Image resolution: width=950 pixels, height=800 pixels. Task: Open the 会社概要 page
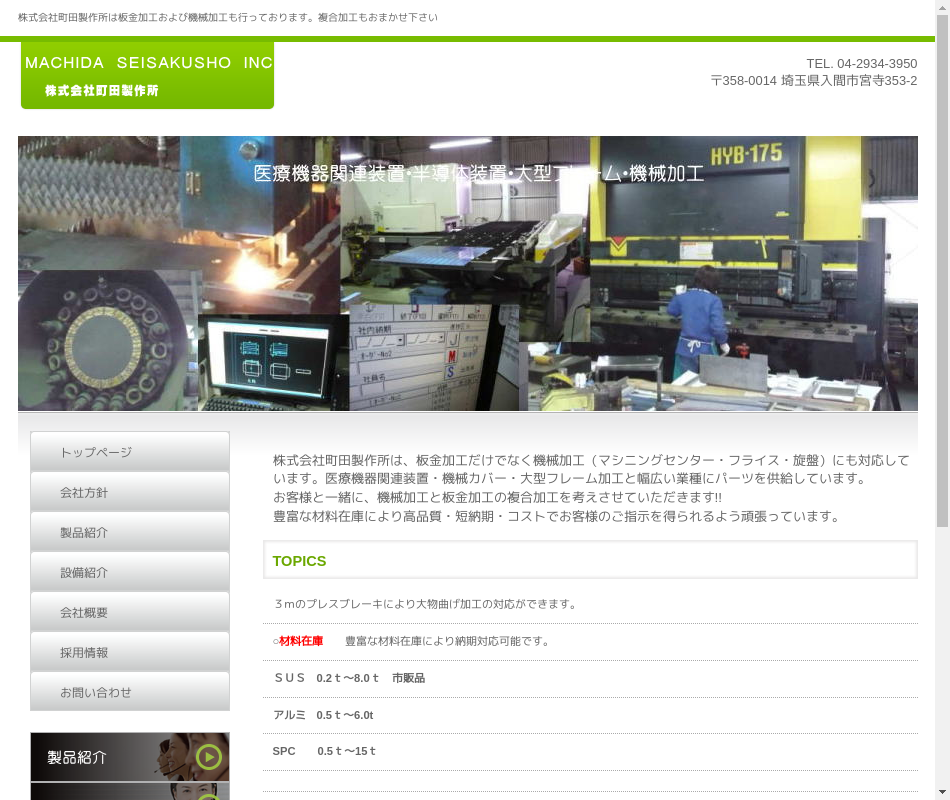point(130,612)
